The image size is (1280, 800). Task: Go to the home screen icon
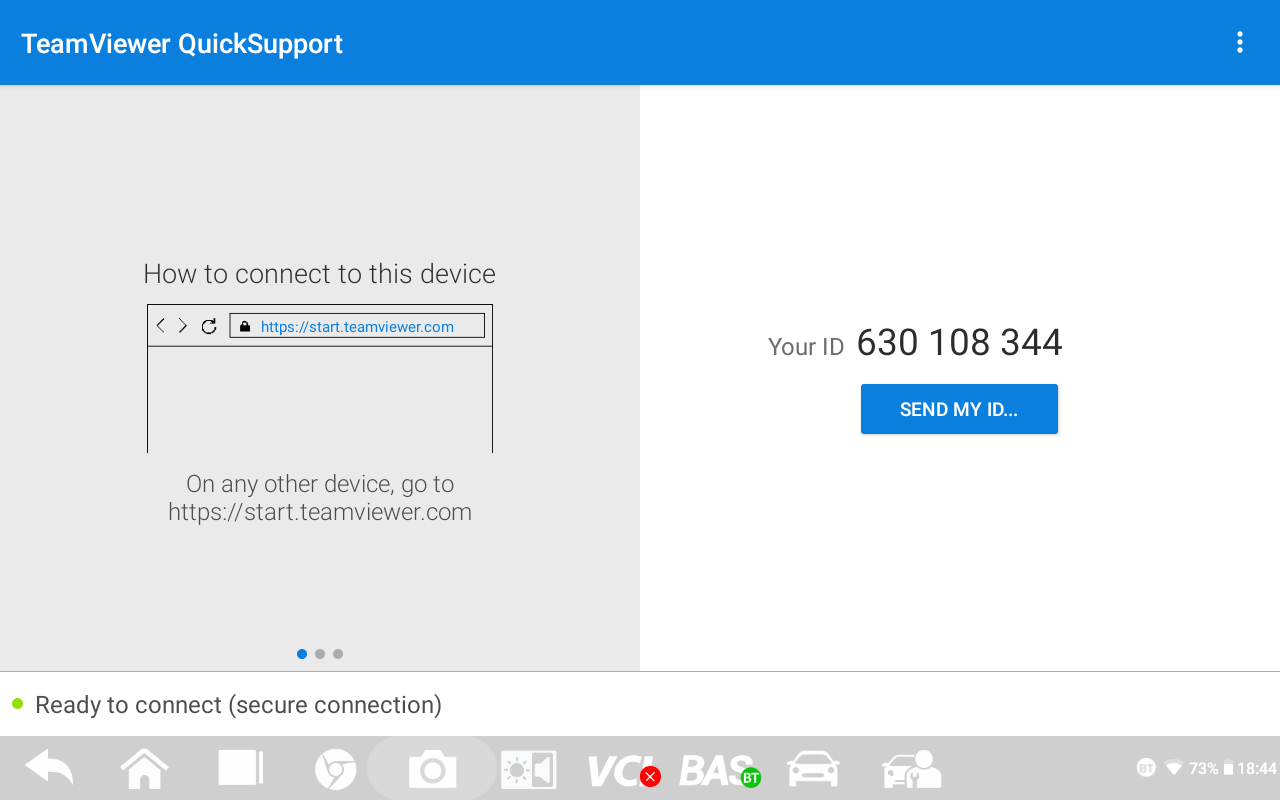point(144,769)
